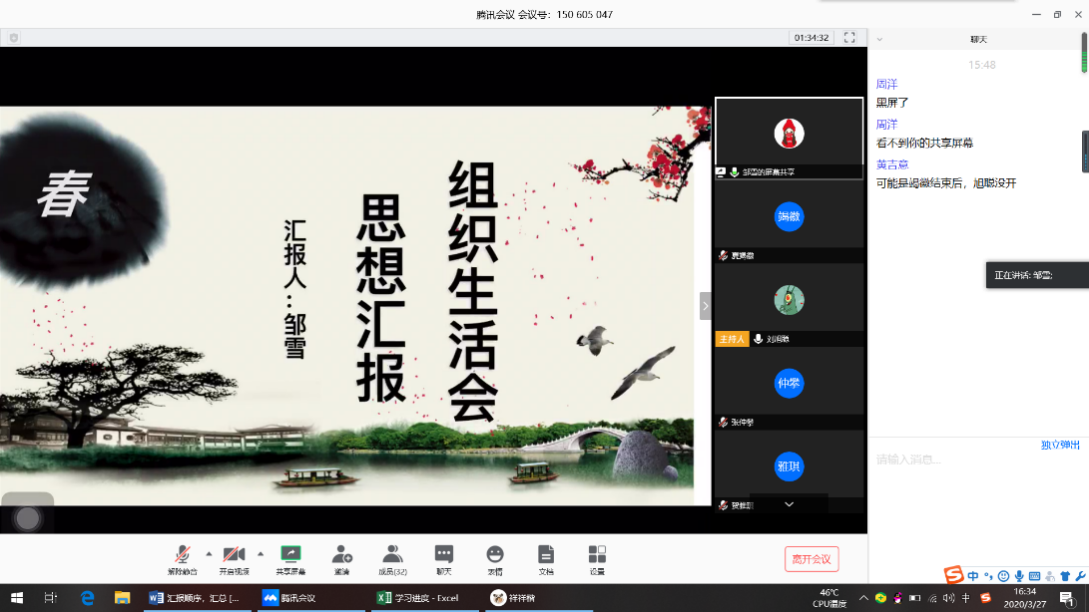Enter full screen mode icon
The width and height of the screenshot is (1089, 612).
849,38
